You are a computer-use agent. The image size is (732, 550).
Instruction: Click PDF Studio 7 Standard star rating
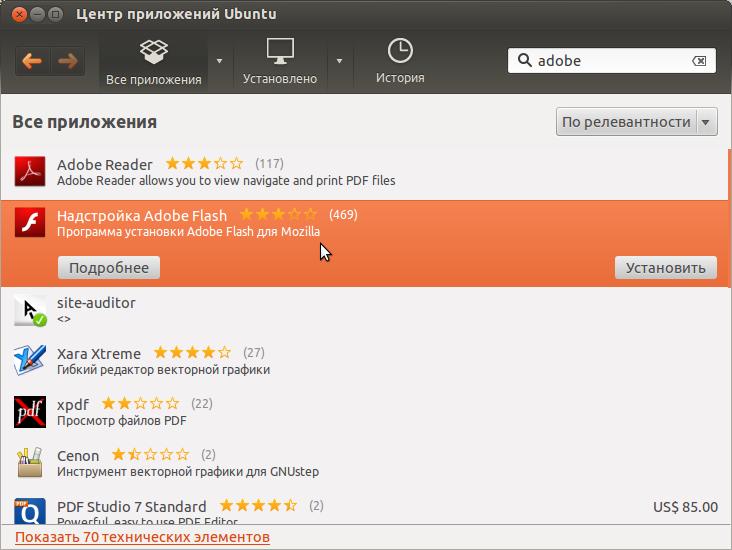tap(258, 505)
